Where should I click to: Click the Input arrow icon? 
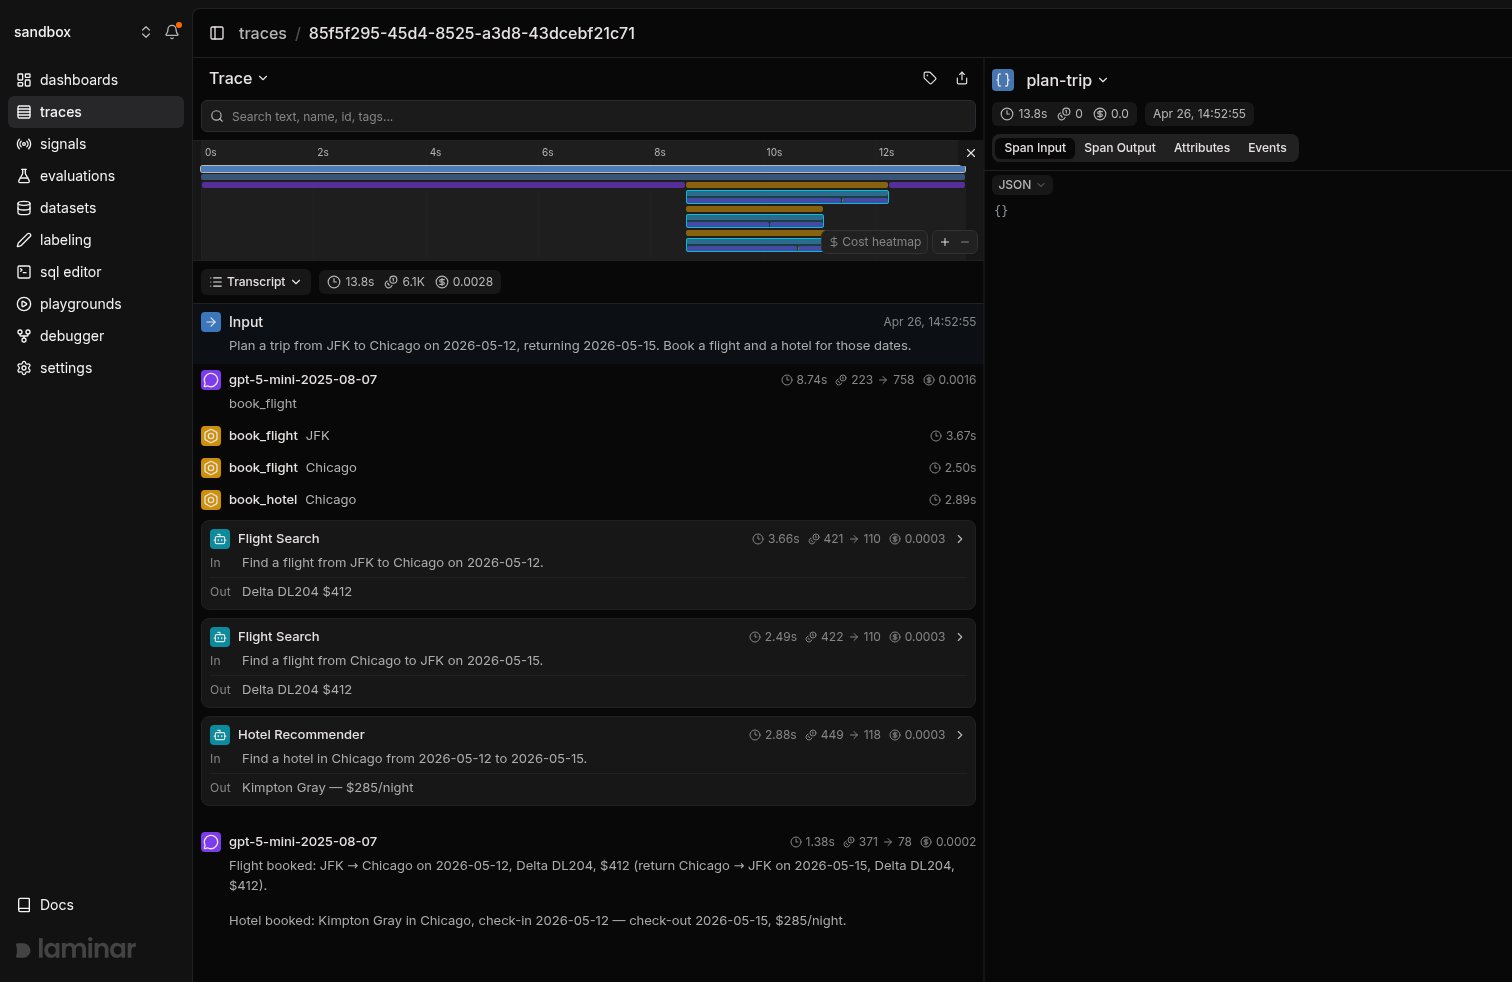211,322
